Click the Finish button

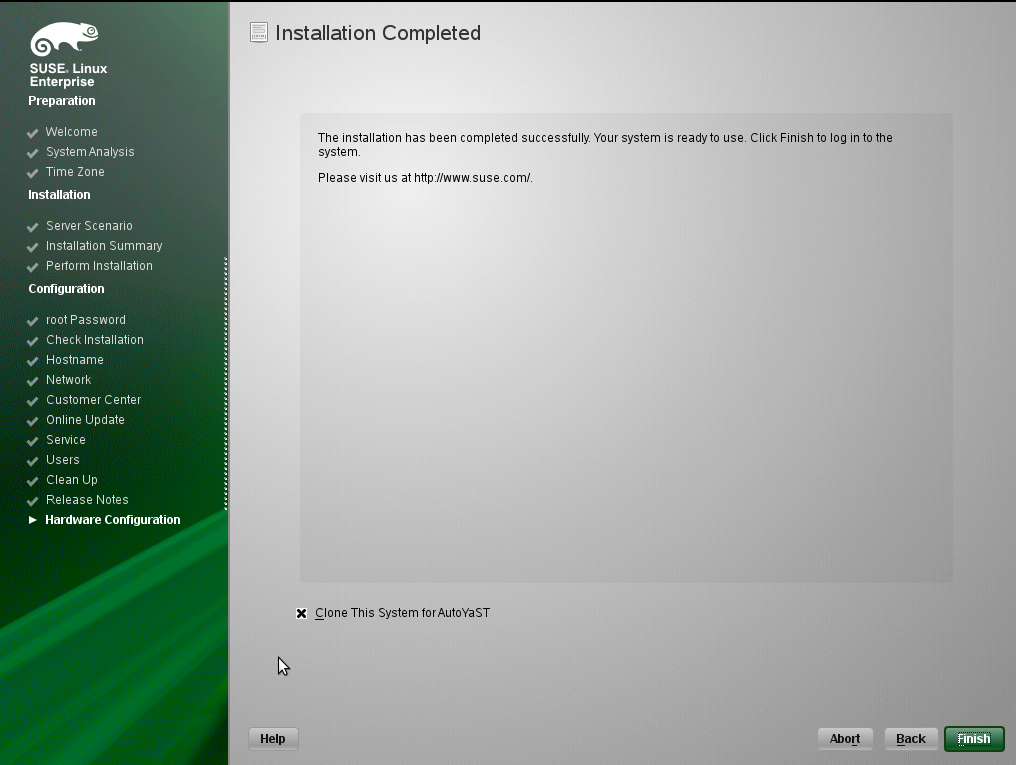pyautogui.click(x=974, y=738)
